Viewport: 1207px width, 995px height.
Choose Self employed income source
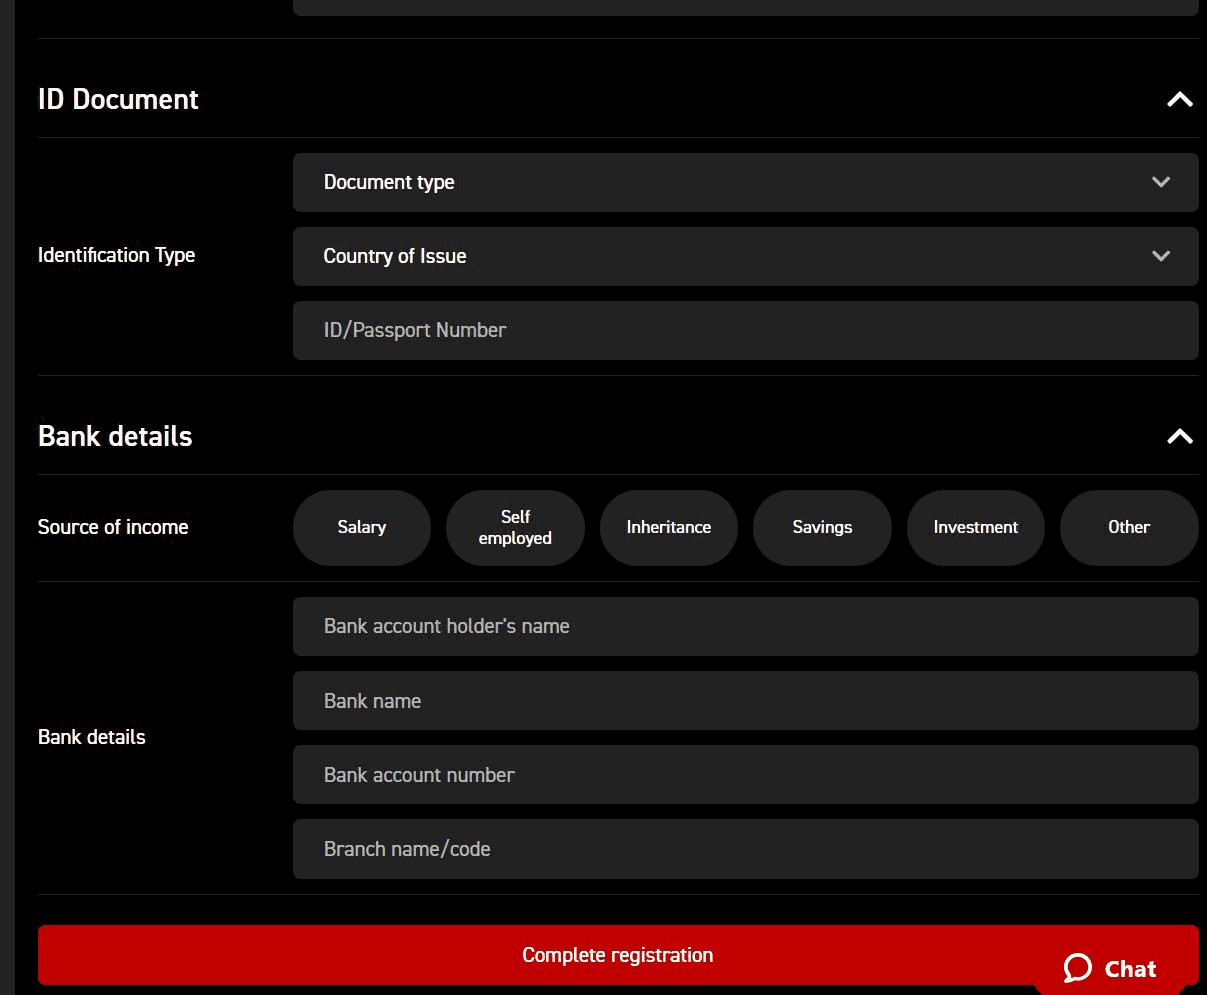click(515, 527)
